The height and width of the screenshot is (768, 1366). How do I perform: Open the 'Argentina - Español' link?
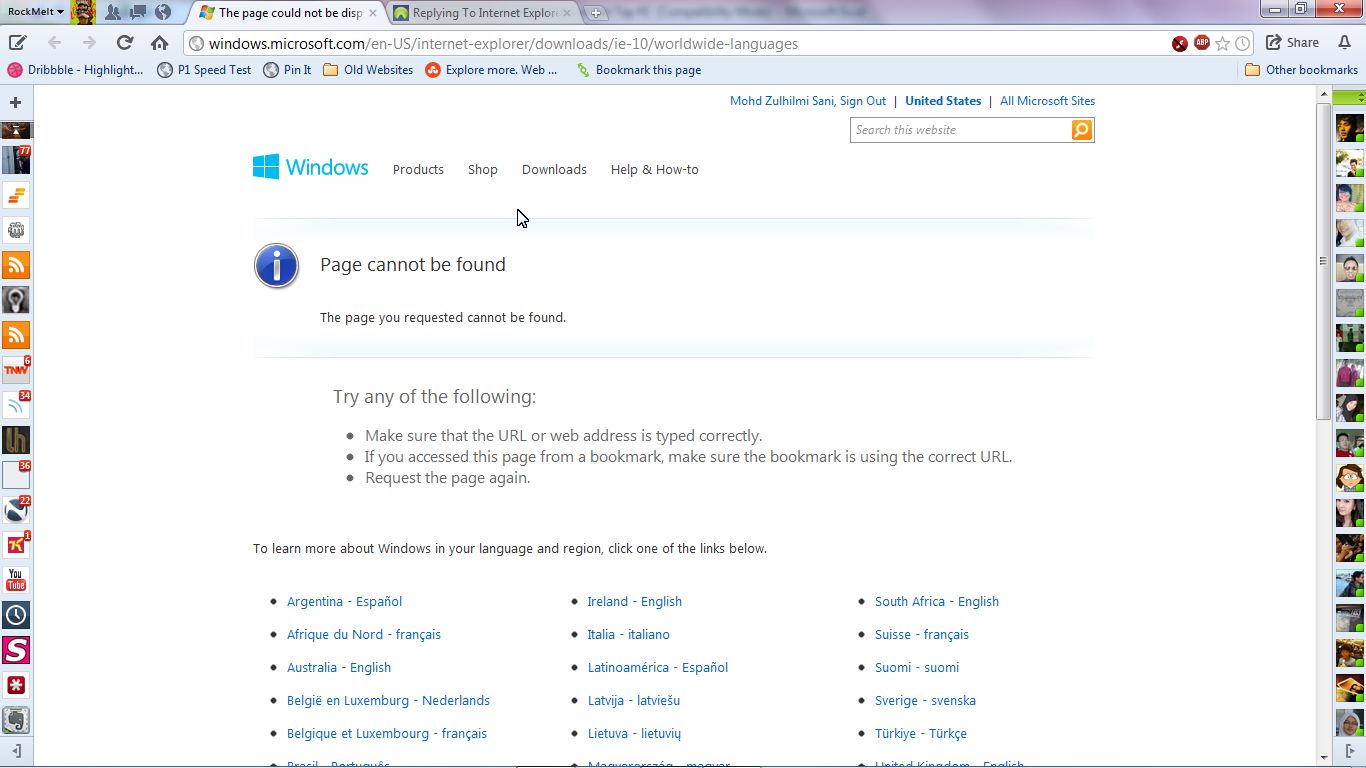[344, 602]
